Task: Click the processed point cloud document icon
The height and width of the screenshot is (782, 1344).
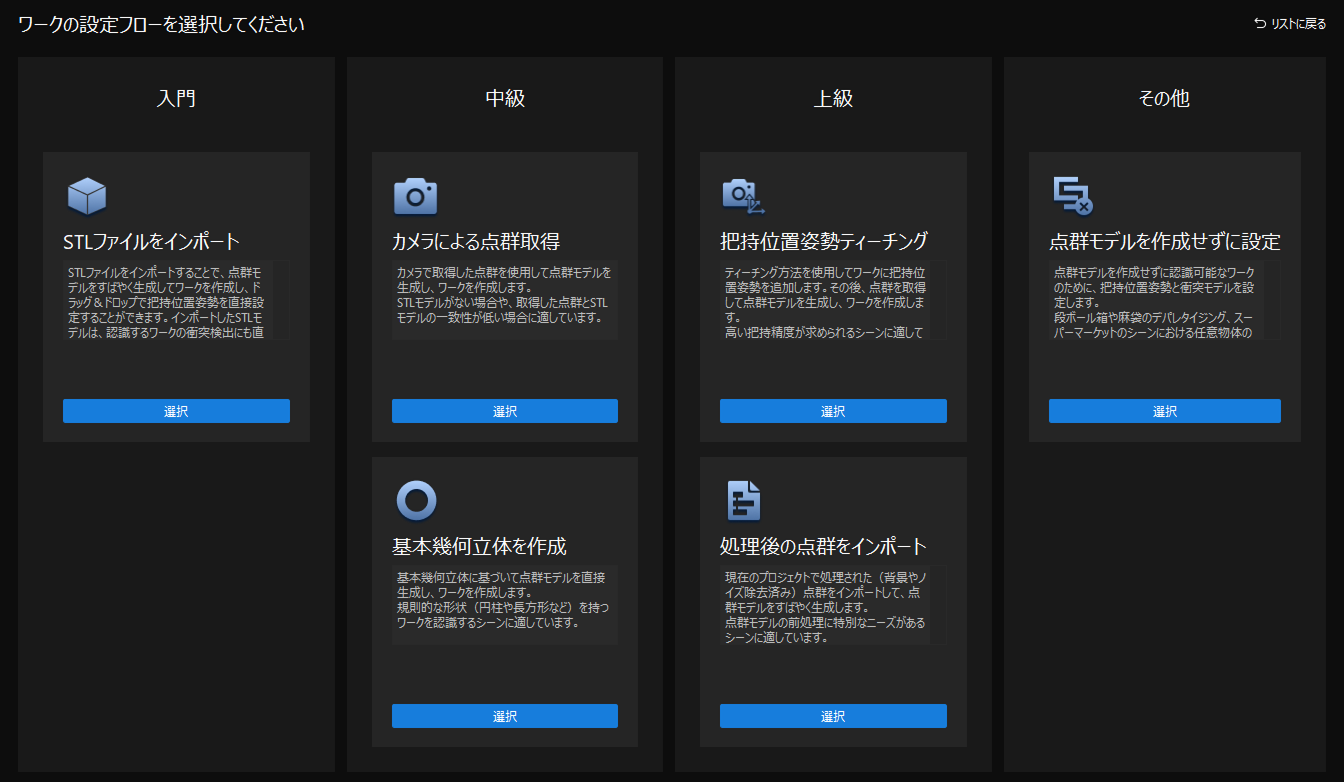Action: 743,501
